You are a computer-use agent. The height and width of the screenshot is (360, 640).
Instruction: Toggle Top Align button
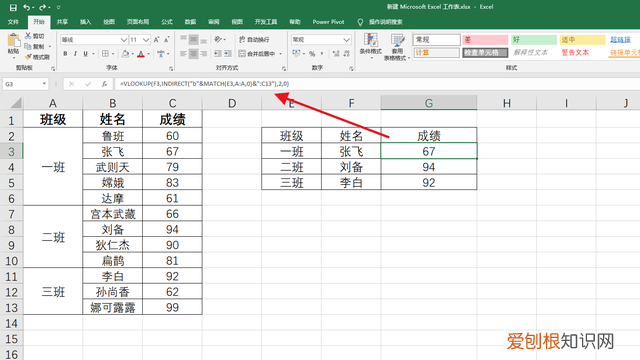(x=183, y=39)
